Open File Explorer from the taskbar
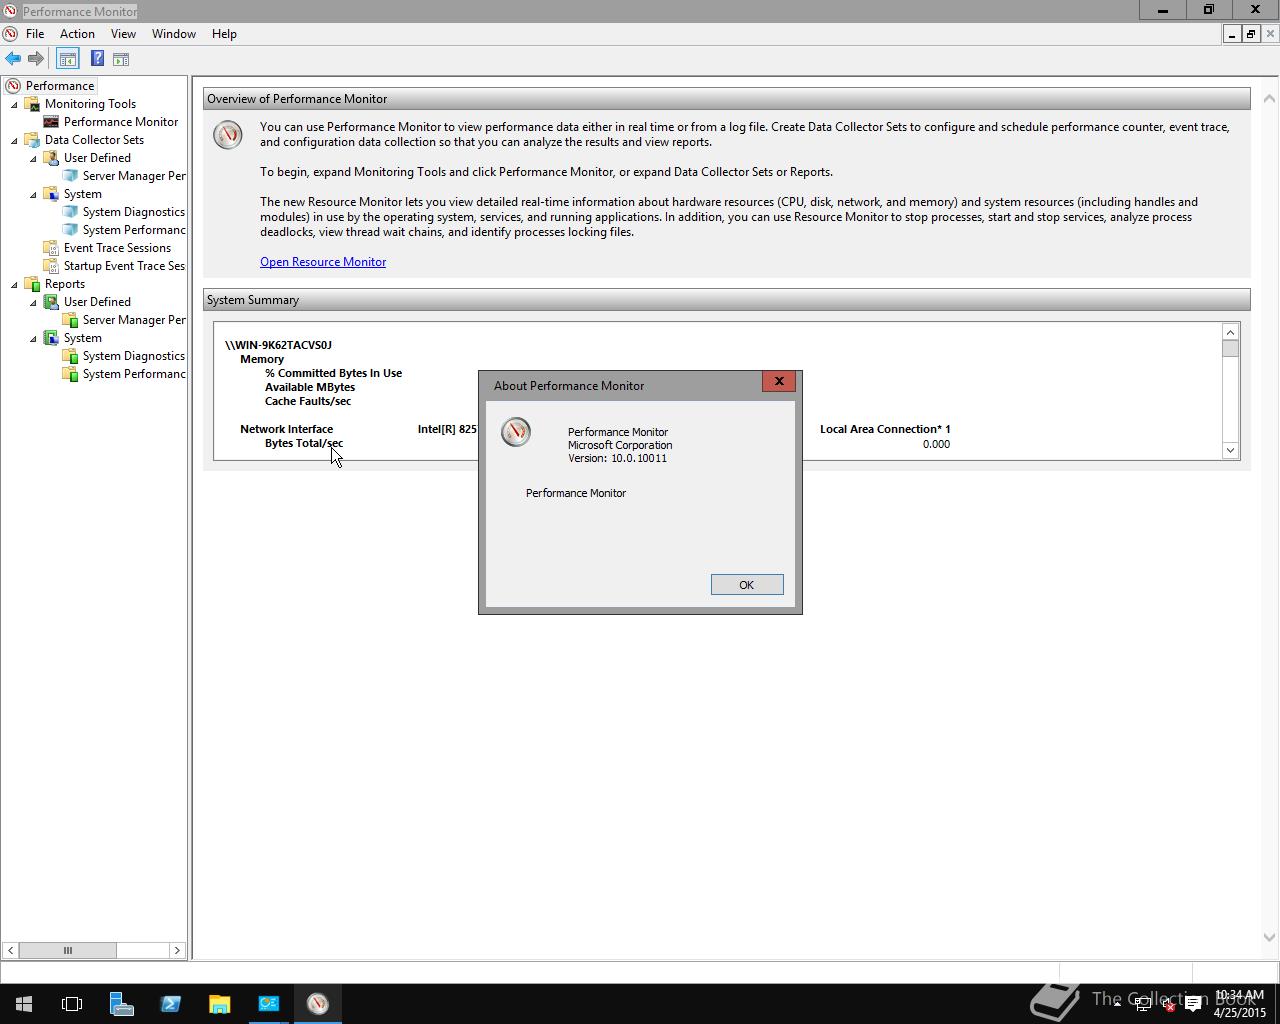Viewport: 1280px width, 1024px height. pos(219,1004)
